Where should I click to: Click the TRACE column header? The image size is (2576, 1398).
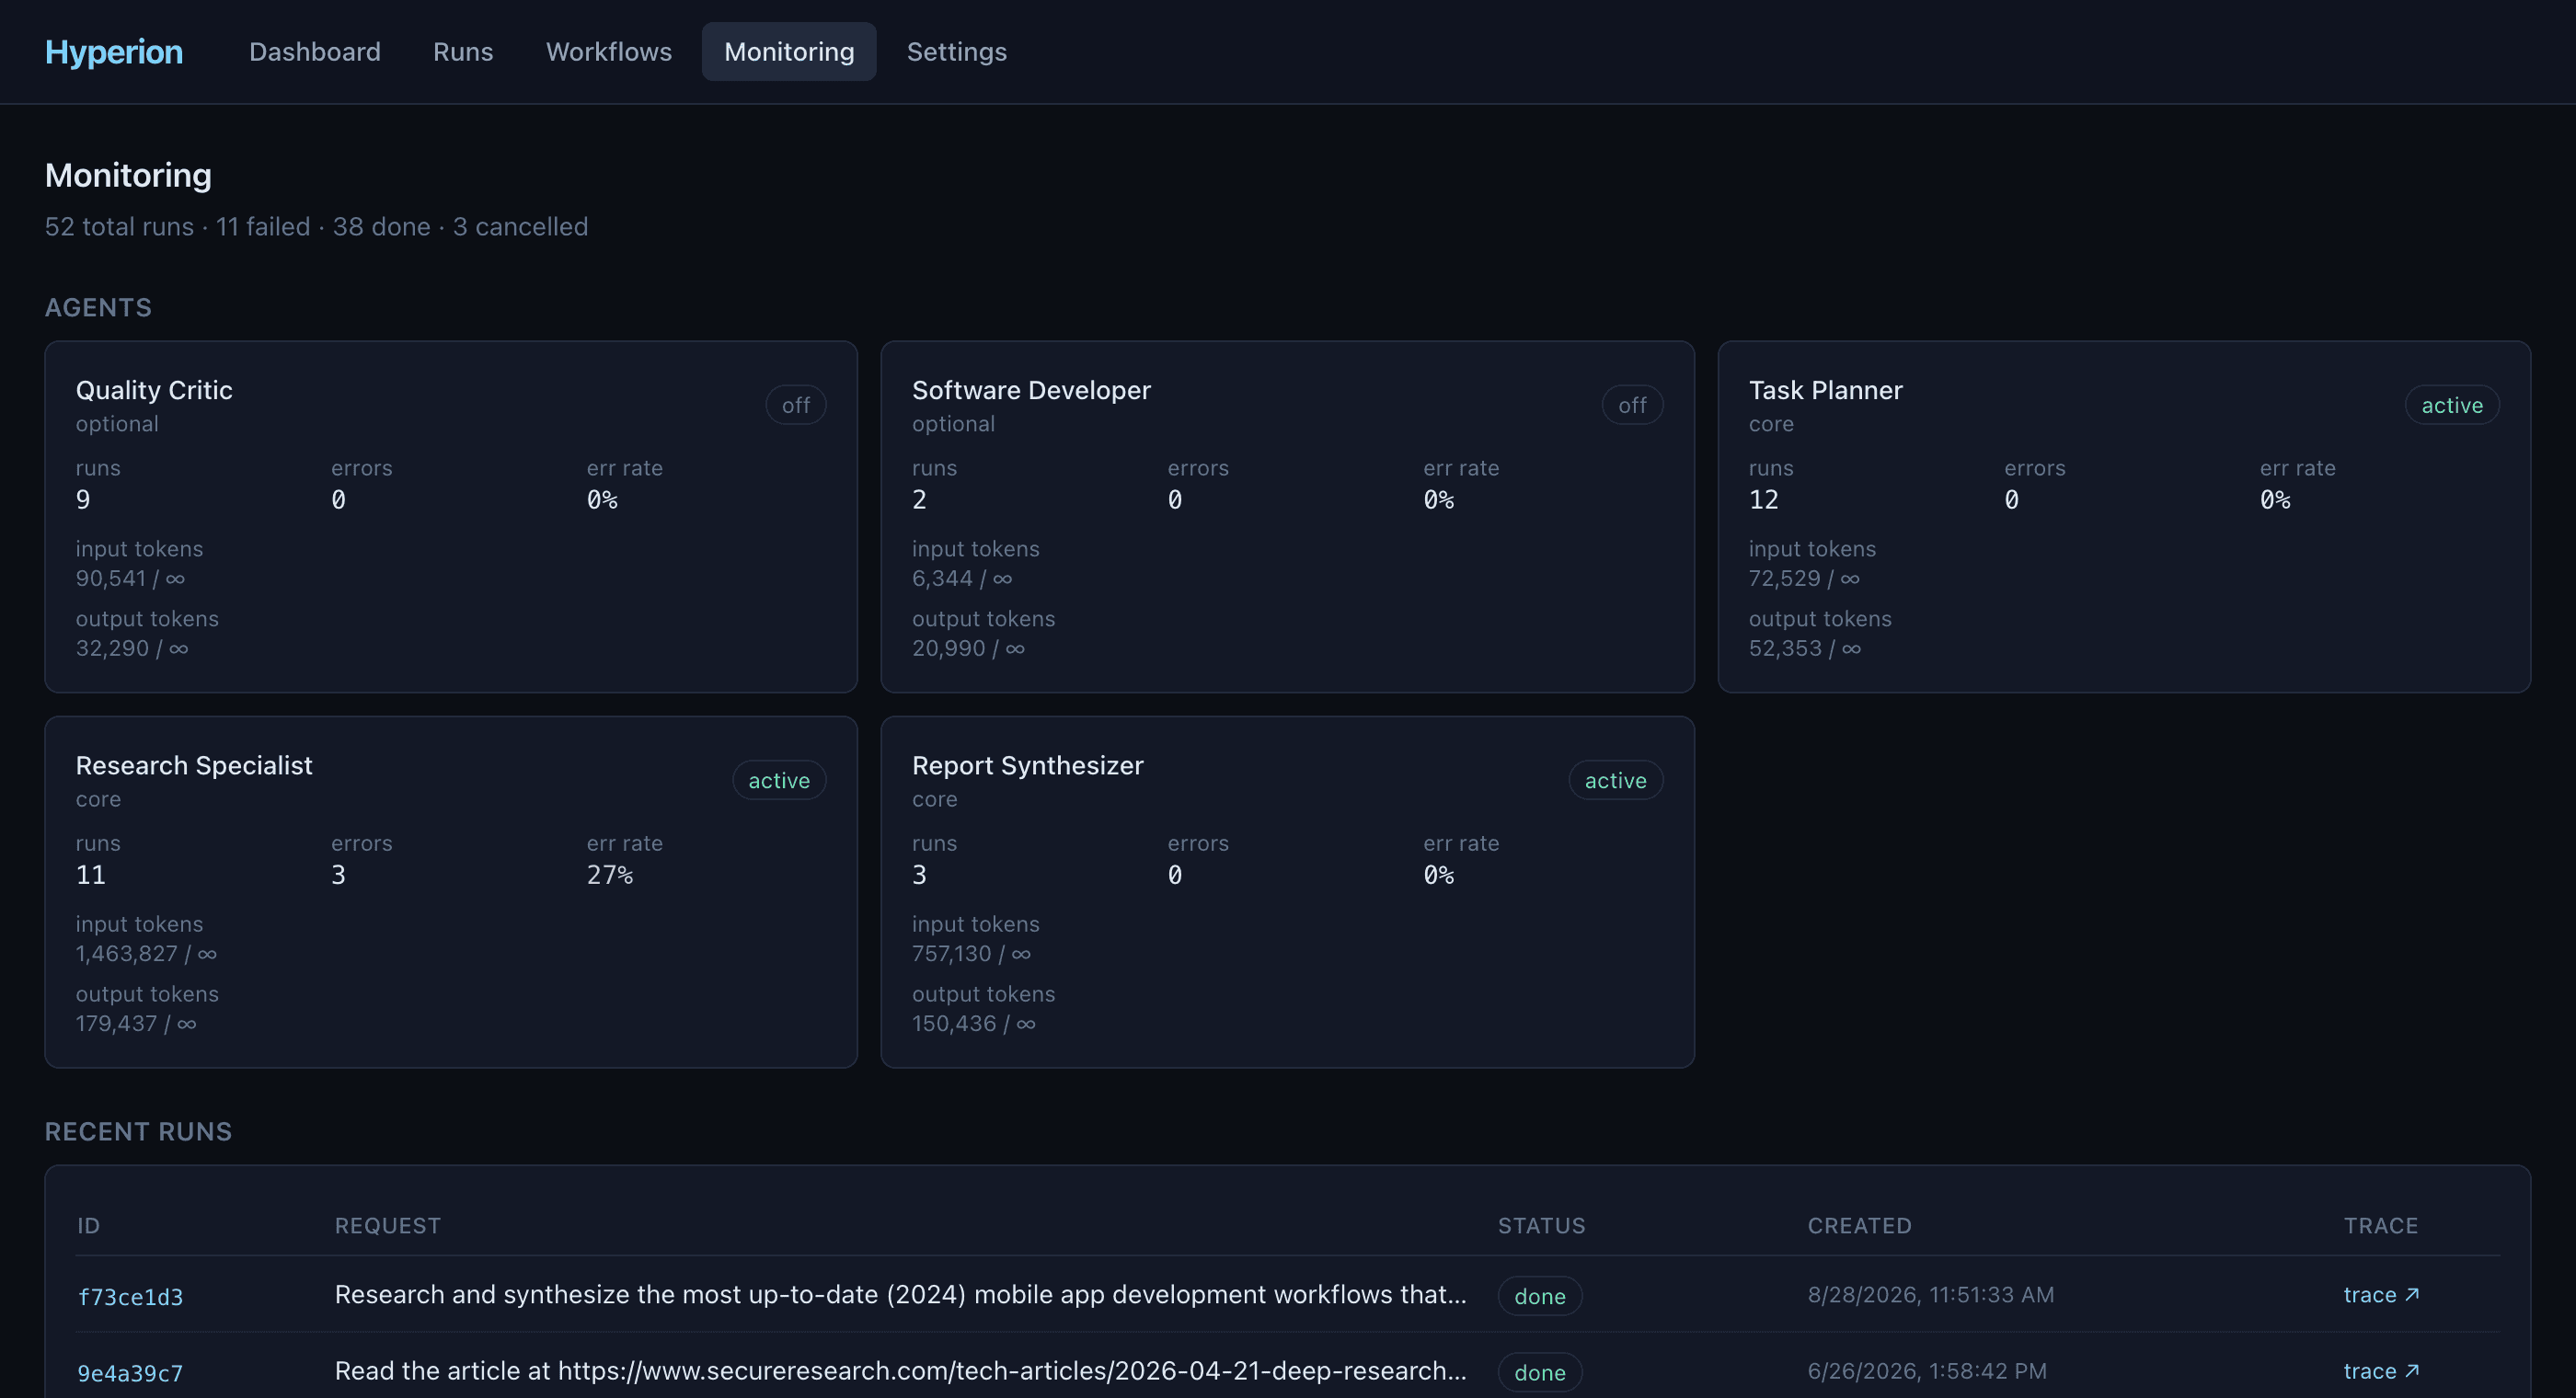2380,1225
